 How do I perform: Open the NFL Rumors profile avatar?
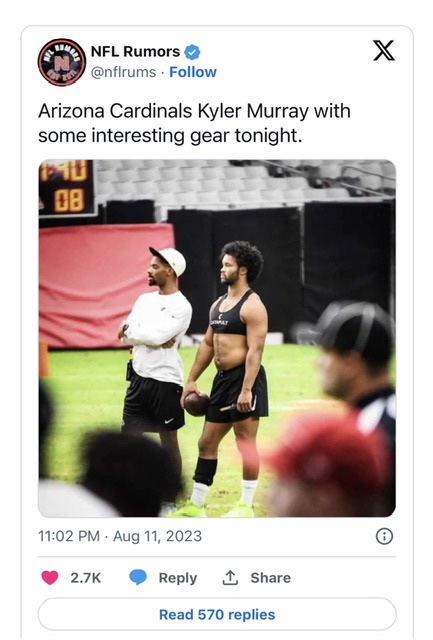[x=62, y=62]
